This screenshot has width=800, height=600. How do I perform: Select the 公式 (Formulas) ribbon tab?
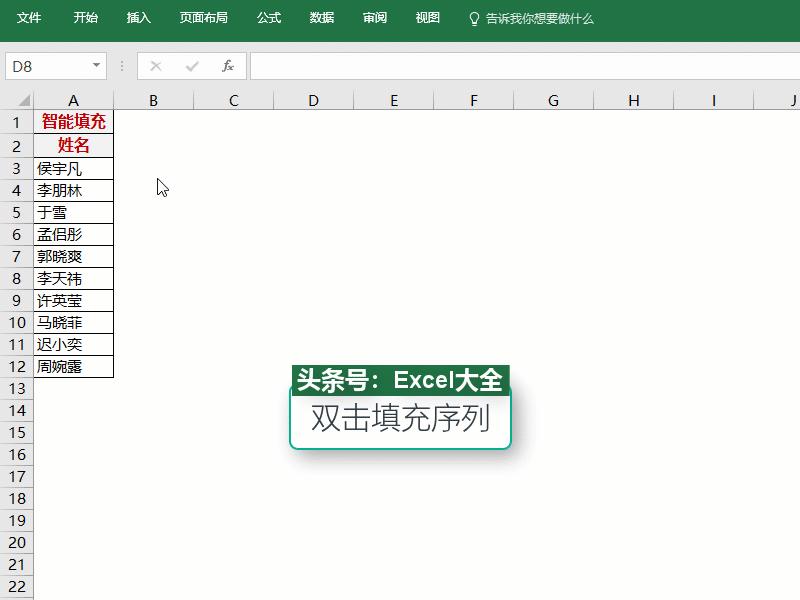tap(268, 17)
